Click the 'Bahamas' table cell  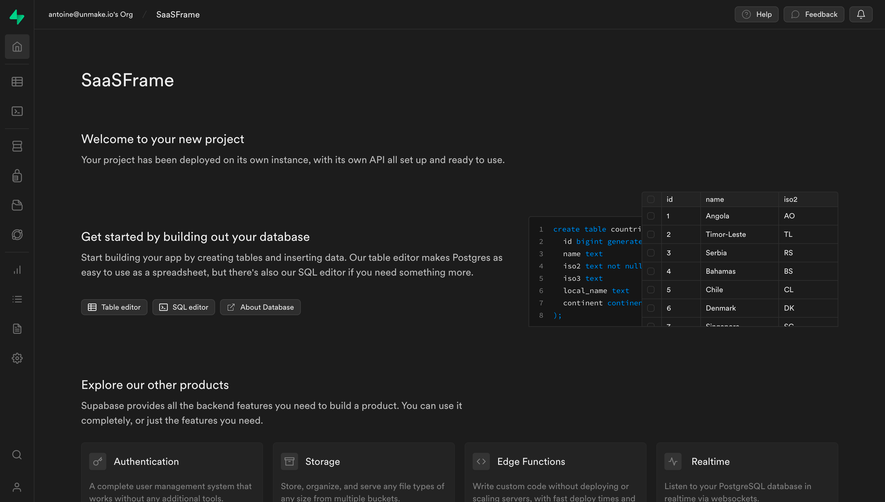point(739,271)
